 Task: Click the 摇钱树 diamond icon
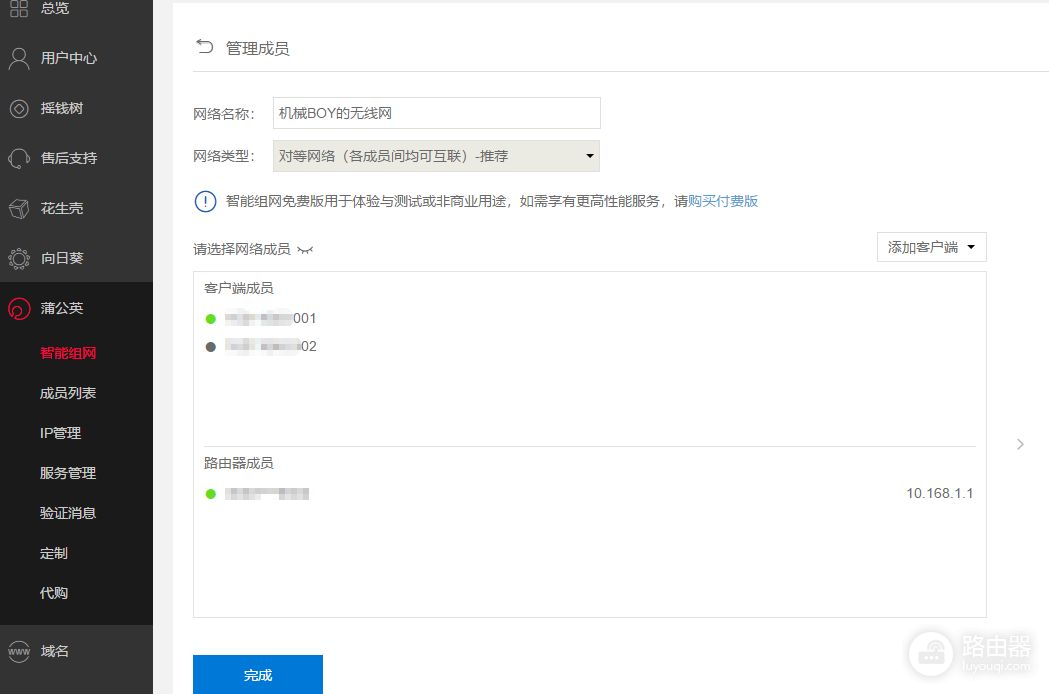pos(19,108)
